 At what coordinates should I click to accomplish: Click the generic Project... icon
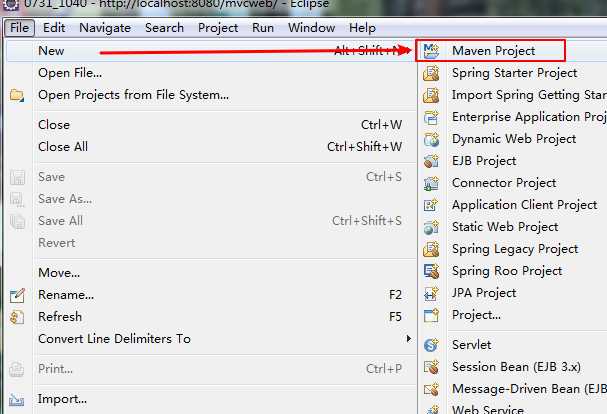pyautogui.click(x=431, y=315)
